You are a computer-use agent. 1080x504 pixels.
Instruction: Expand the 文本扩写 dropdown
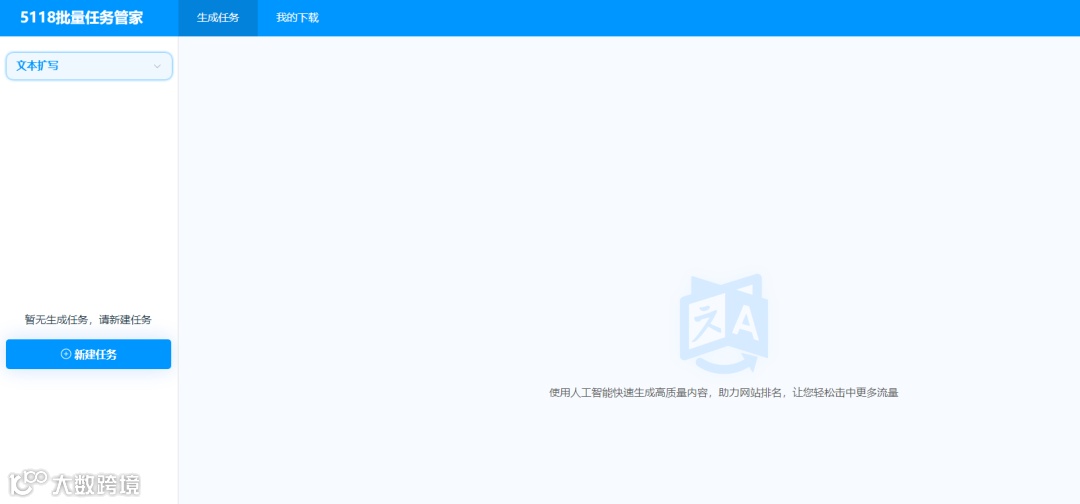tap(89, 66)
